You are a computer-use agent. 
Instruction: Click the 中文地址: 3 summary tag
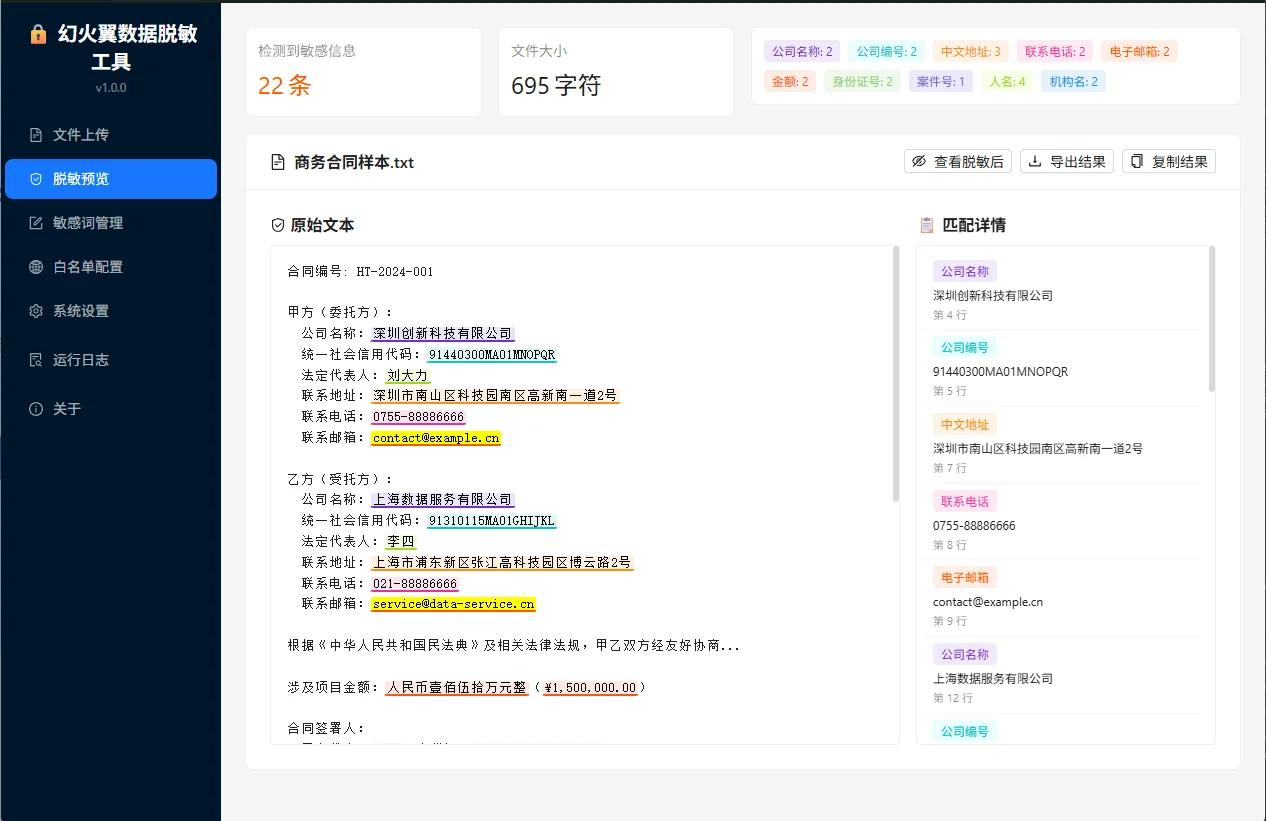(x=970, y=51)
